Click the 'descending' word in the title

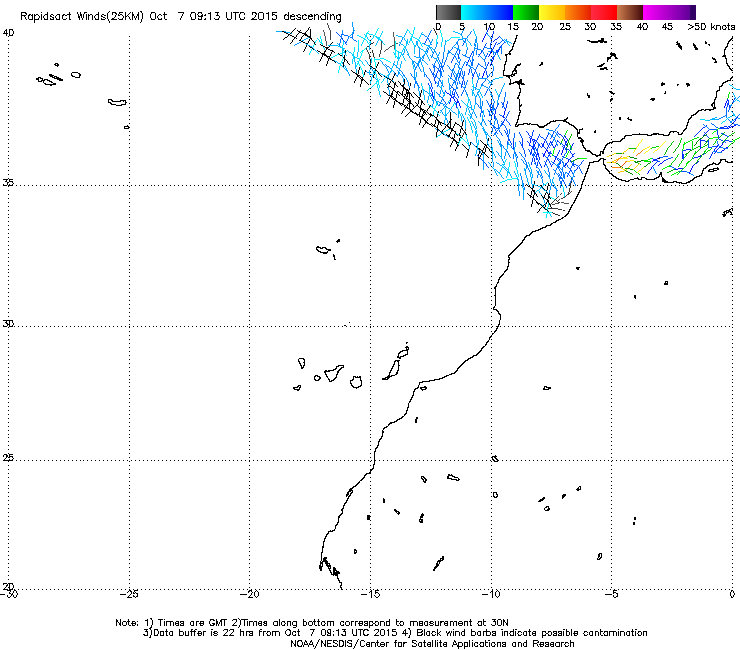(312, 17)
